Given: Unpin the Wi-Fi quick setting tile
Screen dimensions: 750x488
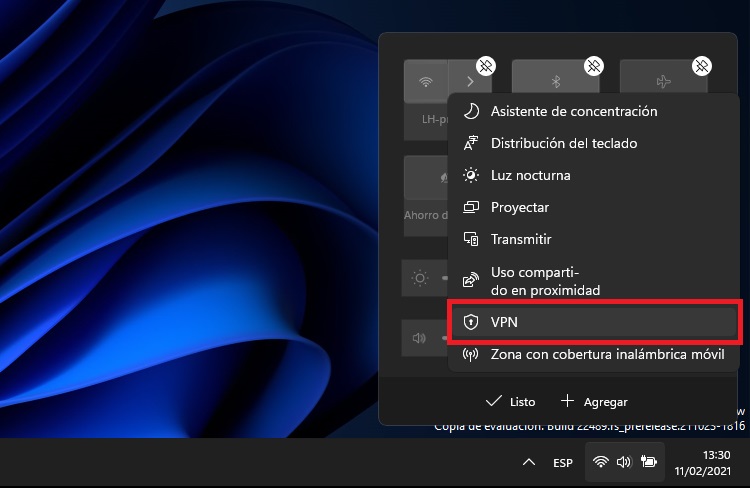Looking at the screenshot, I should [486, 66].
